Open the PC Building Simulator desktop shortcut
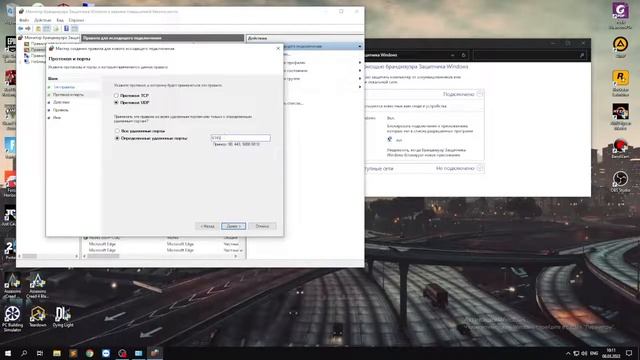 pos(12,319)
